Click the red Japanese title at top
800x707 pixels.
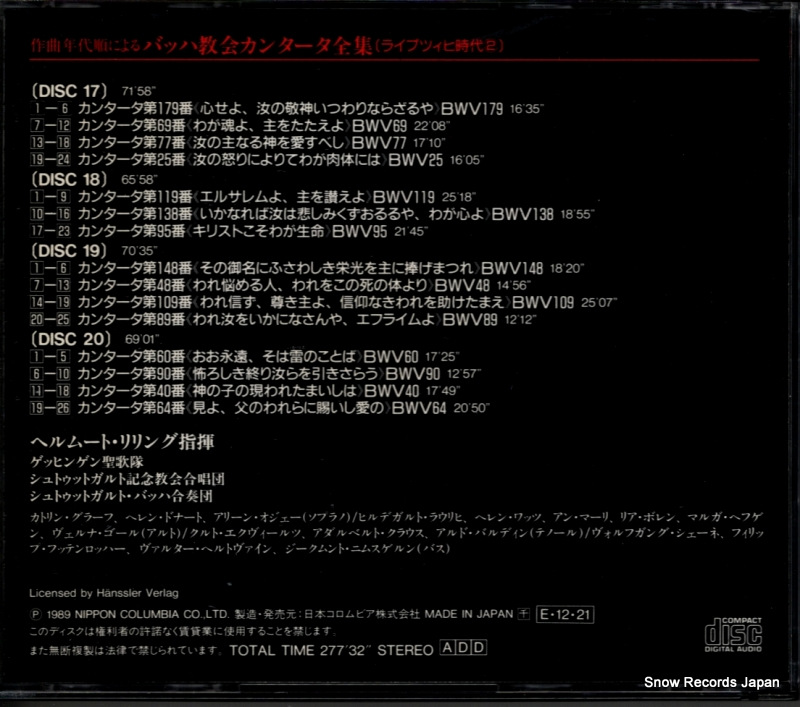(267, 46)
